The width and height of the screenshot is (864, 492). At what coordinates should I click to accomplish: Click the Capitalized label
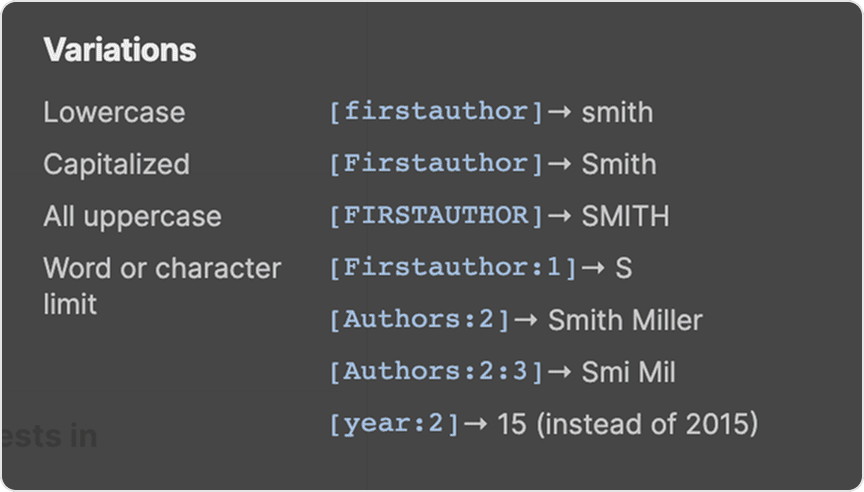pos(116,164)
